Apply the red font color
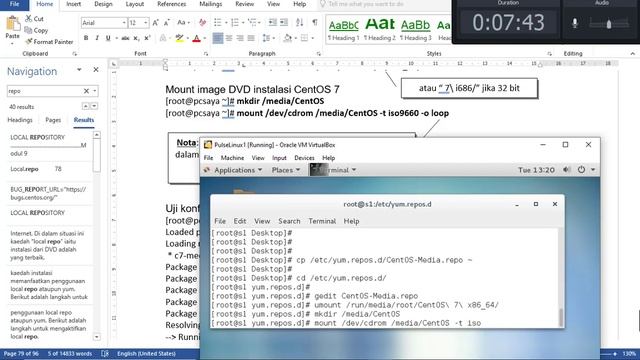This screenshot has height=360, width=640. tap(196, 38)
